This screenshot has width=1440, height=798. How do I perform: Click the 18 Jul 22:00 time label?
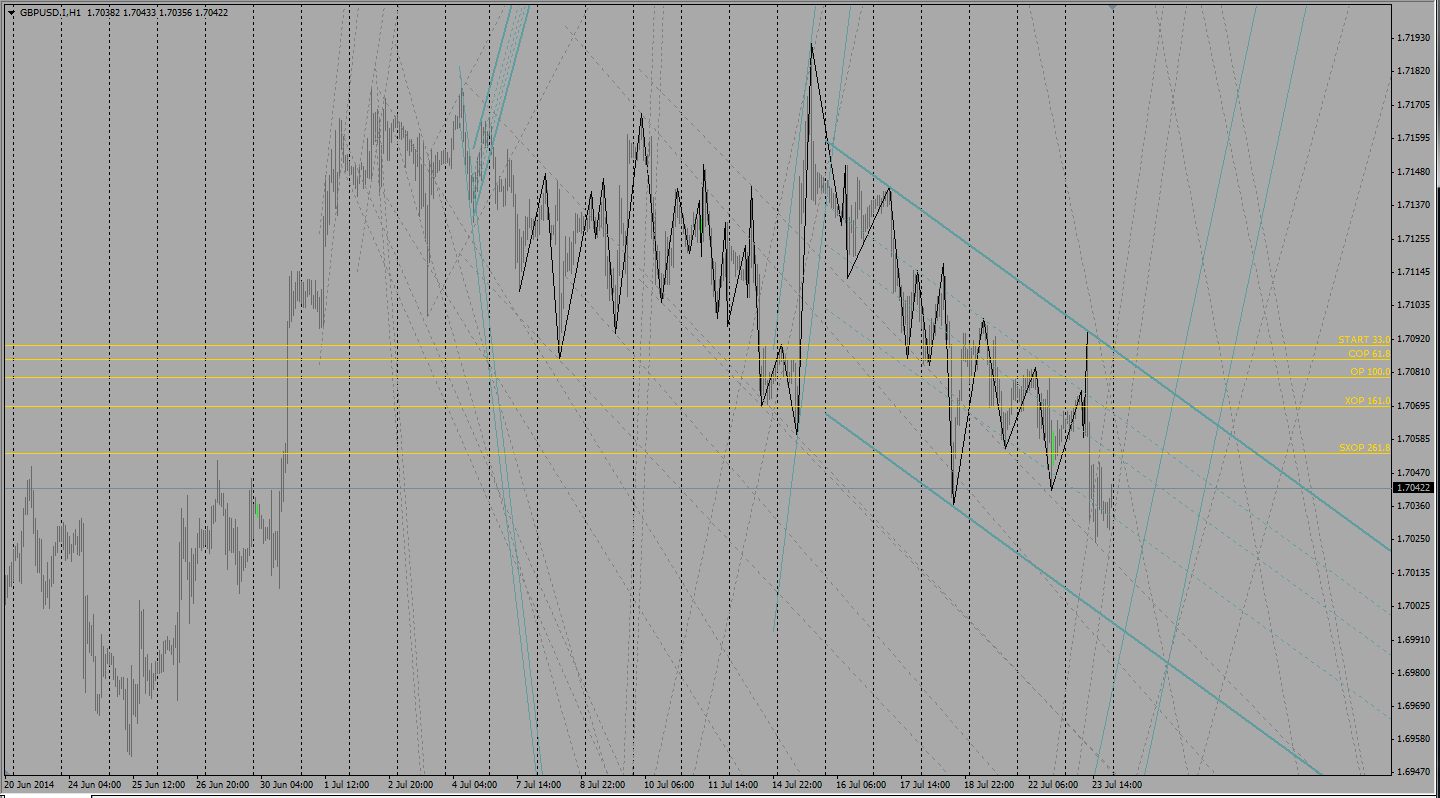coord(988,785)
